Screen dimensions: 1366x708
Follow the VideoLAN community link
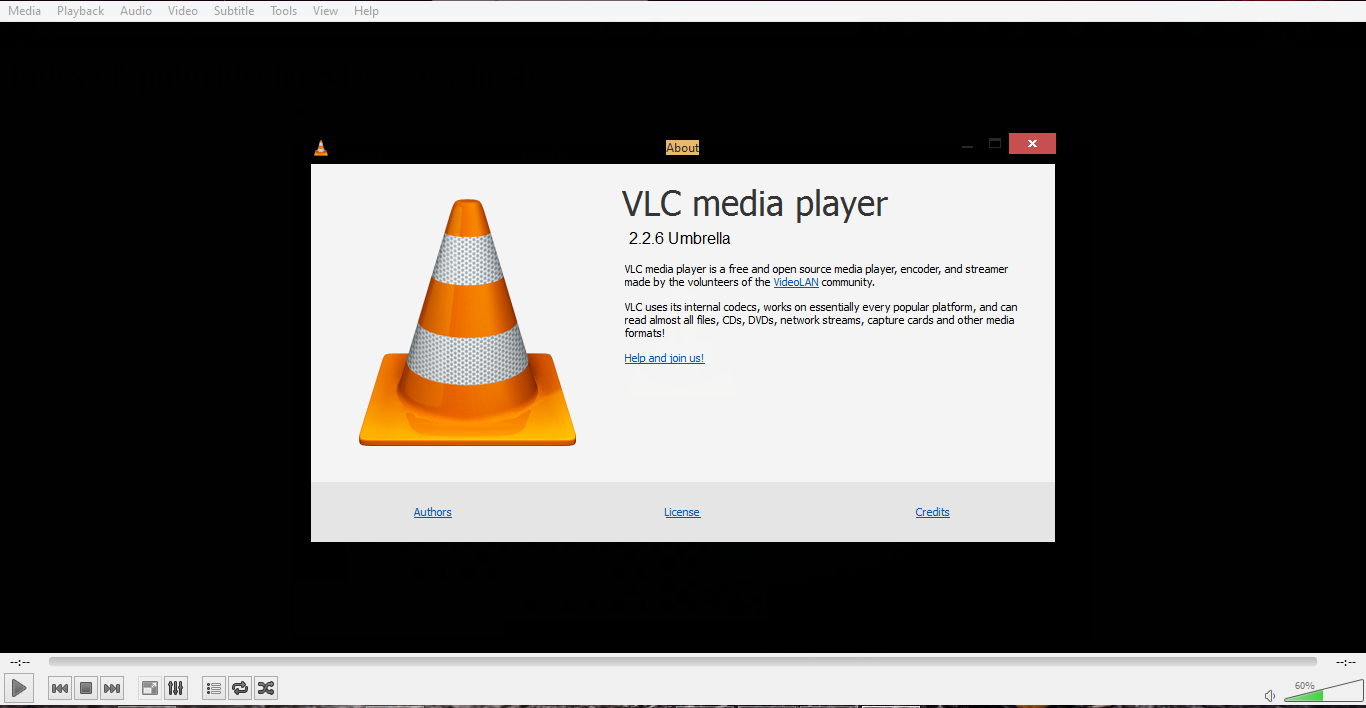click(x=796, y=282)
